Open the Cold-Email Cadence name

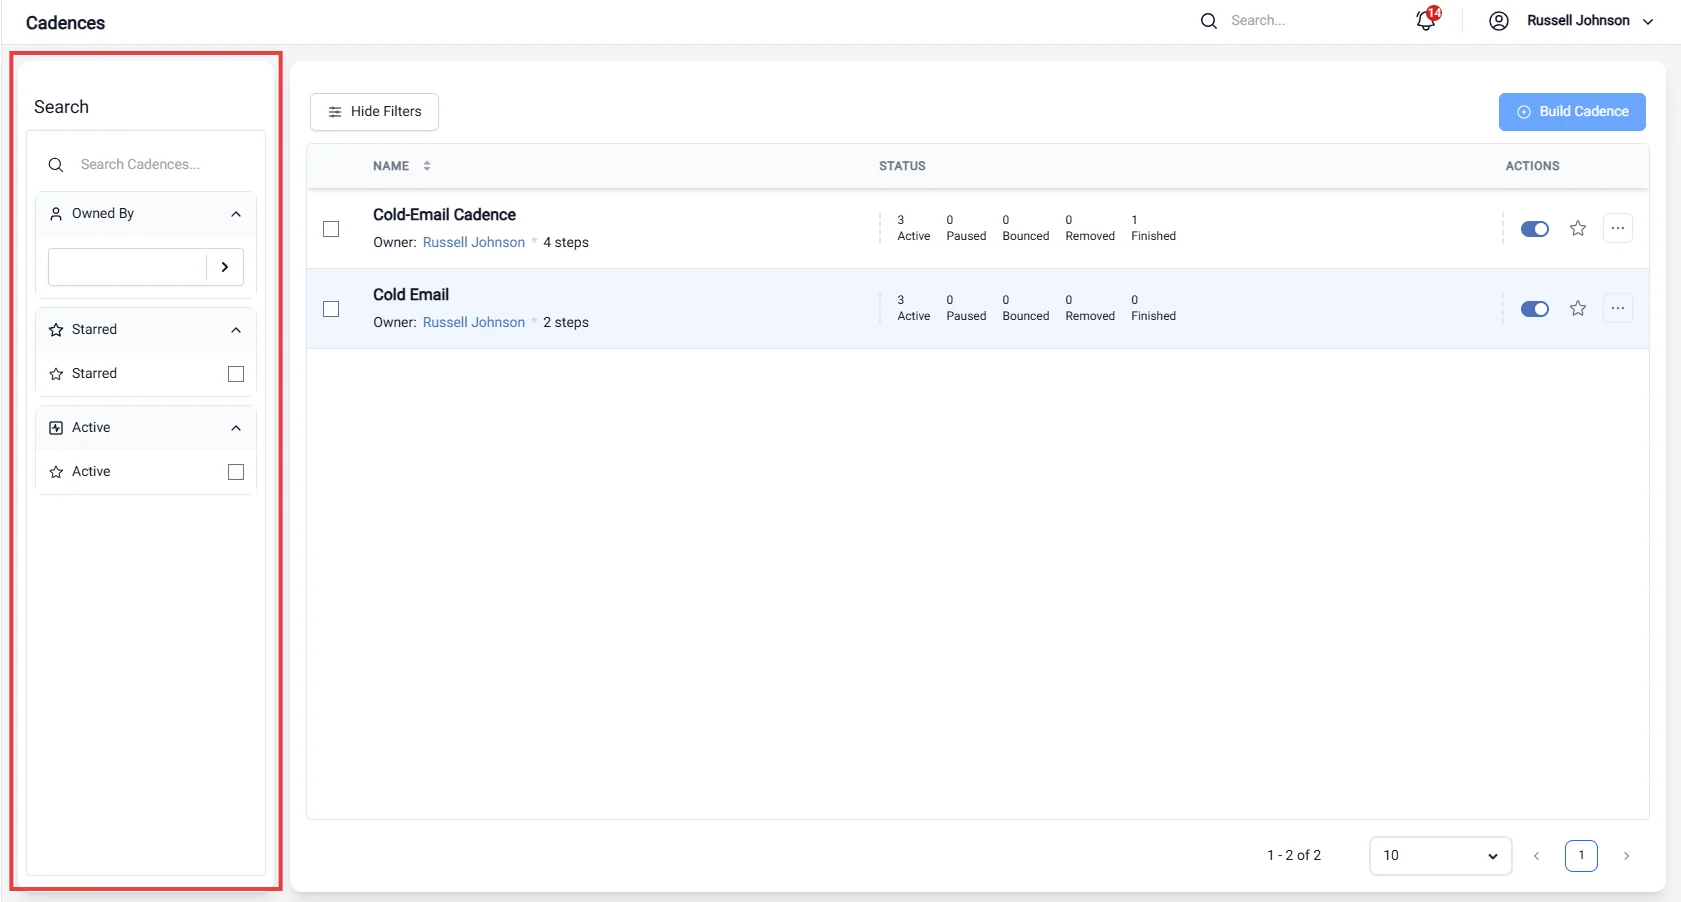coord(445,215)
